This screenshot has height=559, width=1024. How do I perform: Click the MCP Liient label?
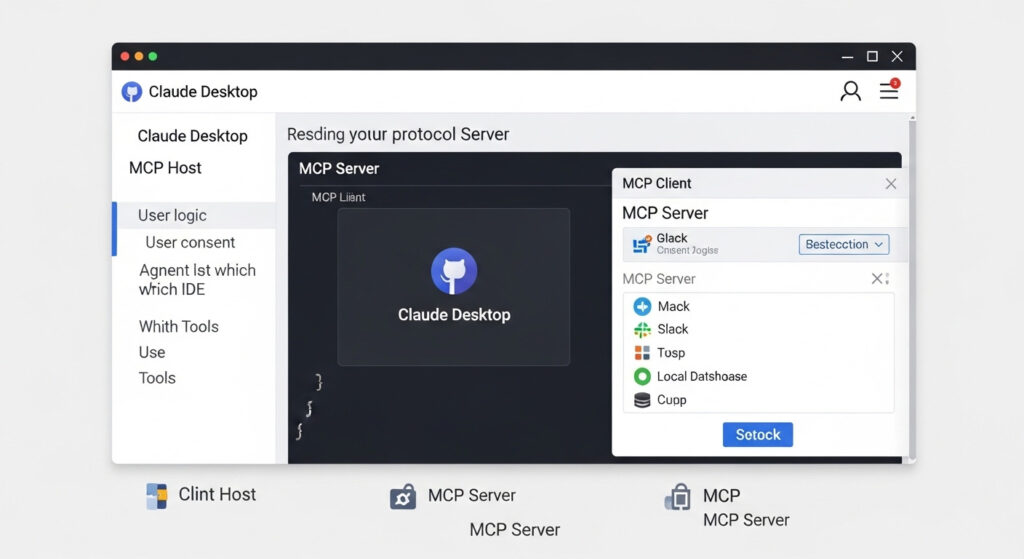coord(338,197)
